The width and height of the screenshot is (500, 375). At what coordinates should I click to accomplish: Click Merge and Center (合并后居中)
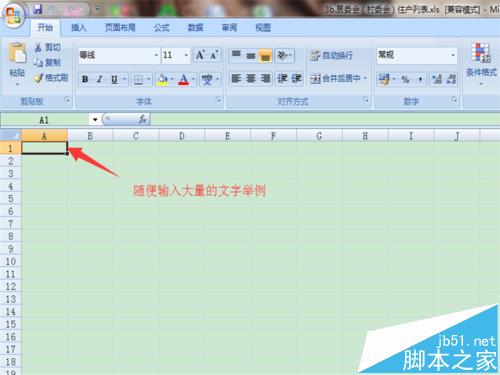point(335,79)
